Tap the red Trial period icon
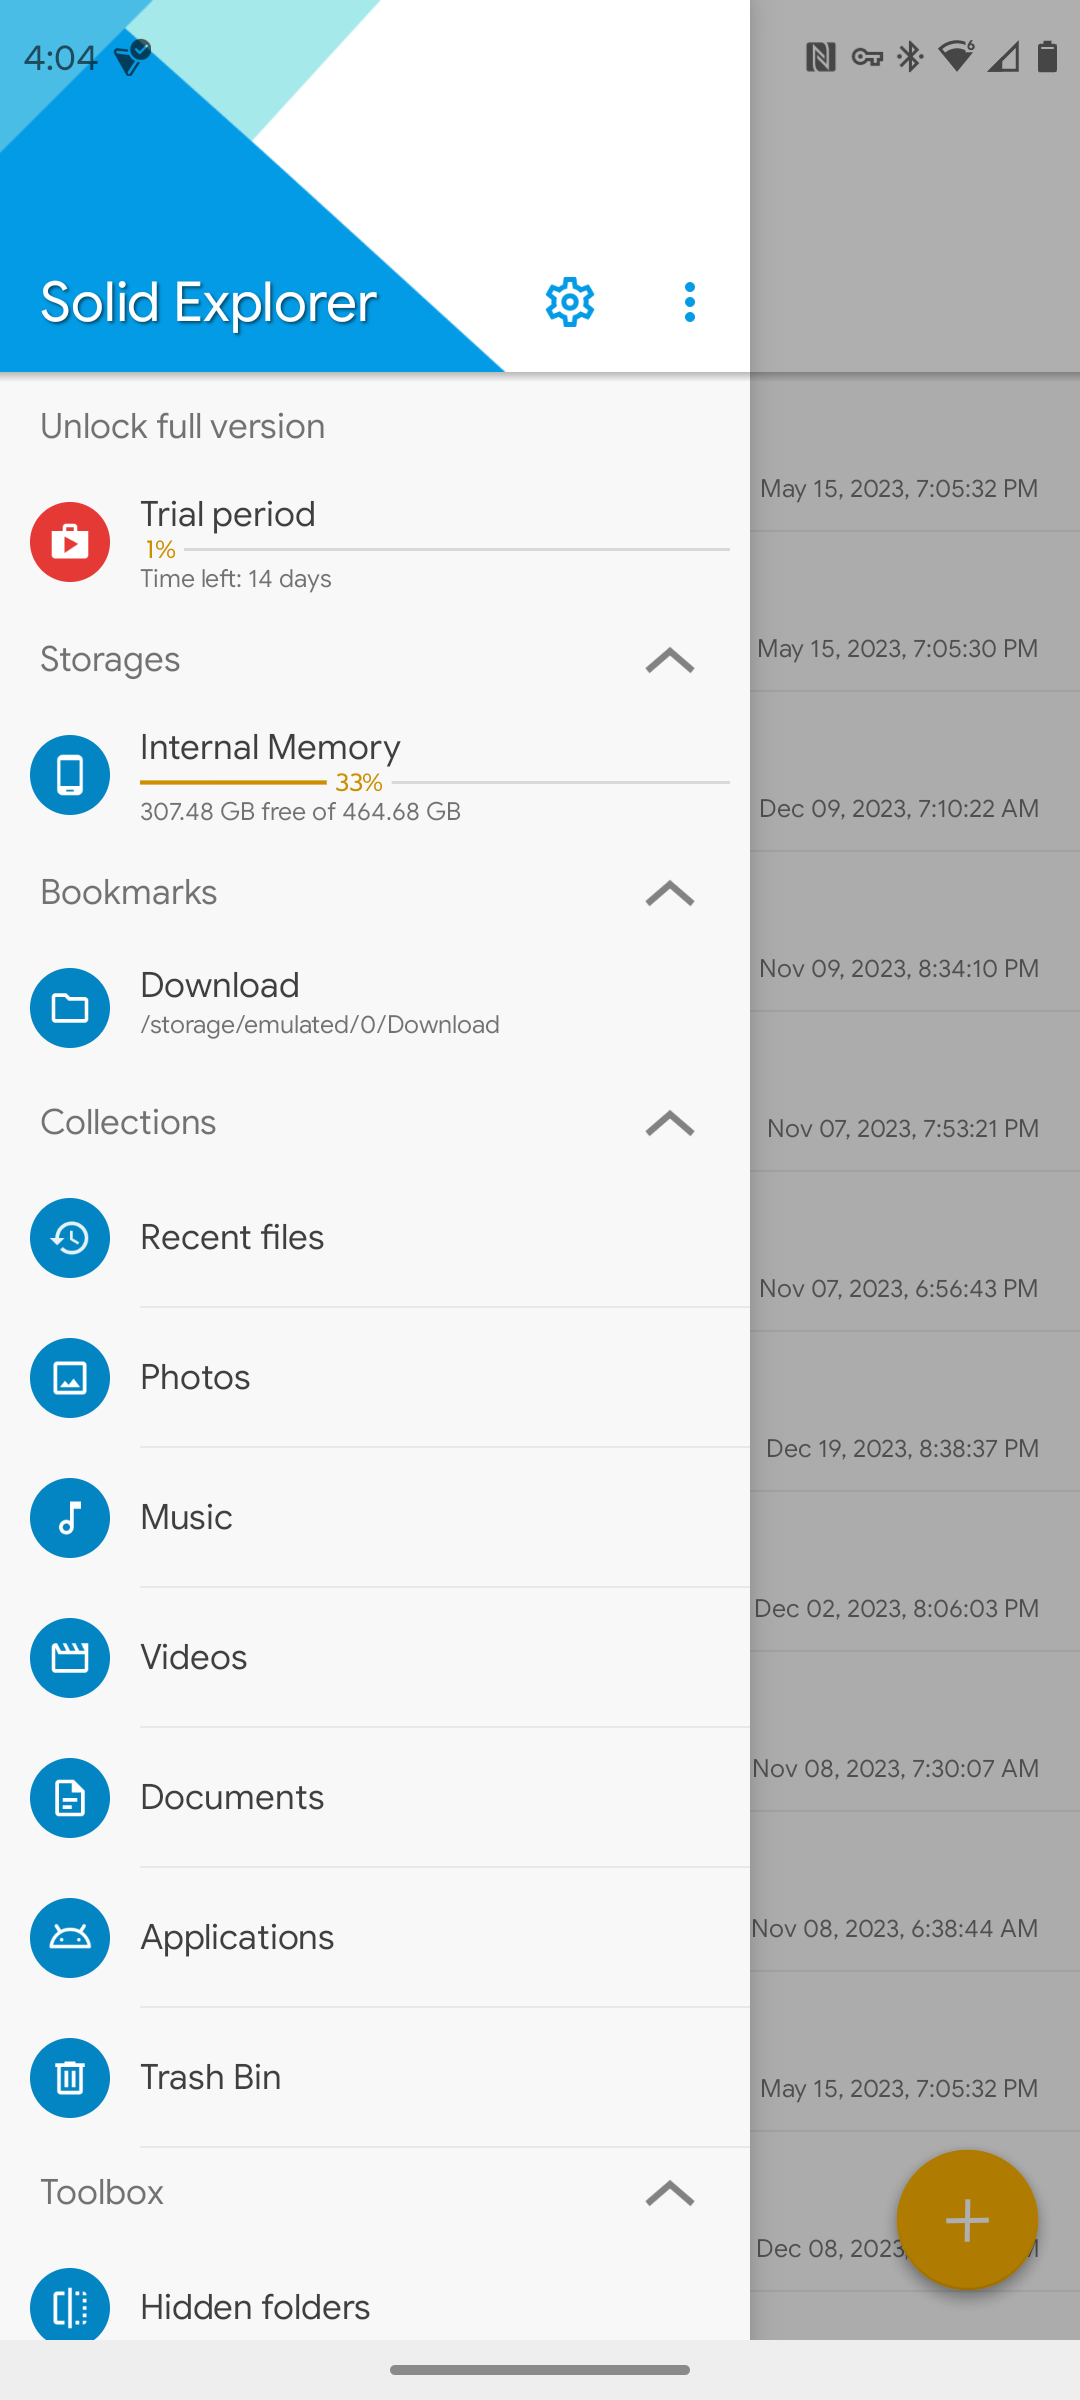Viewport: 1080px width, 2400px height. (x=70, y=542)
